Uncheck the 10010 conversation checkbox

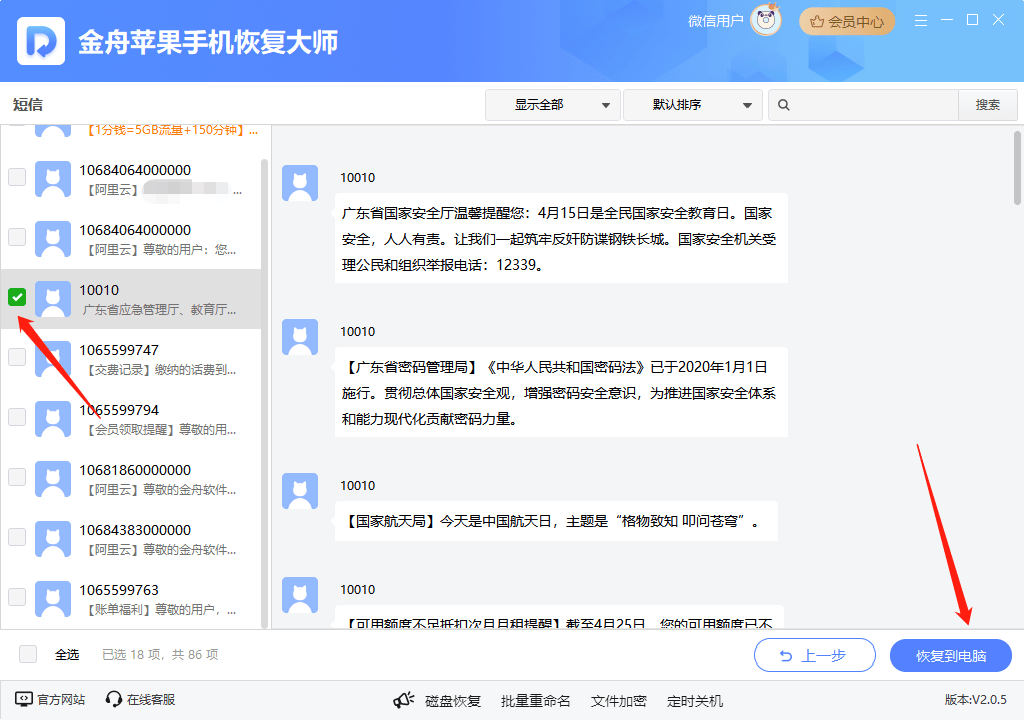pyautogui.click(x=17, y=297)
